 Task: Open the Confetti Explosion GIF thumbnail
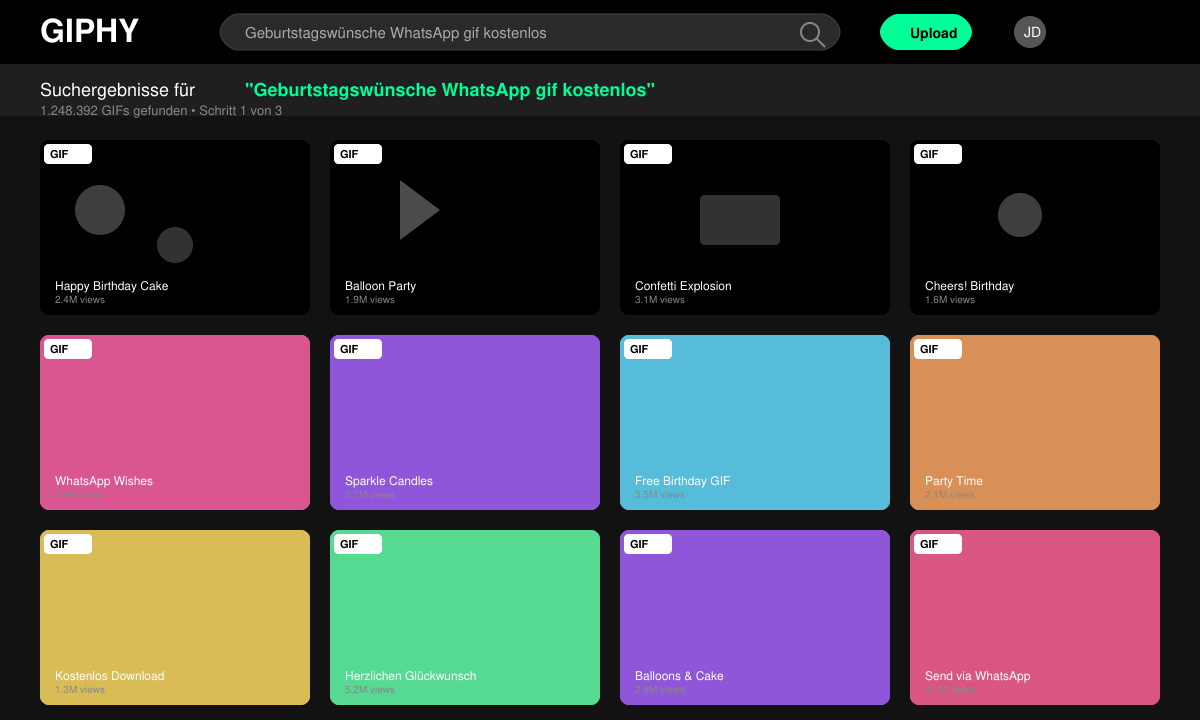coord(755,227)
